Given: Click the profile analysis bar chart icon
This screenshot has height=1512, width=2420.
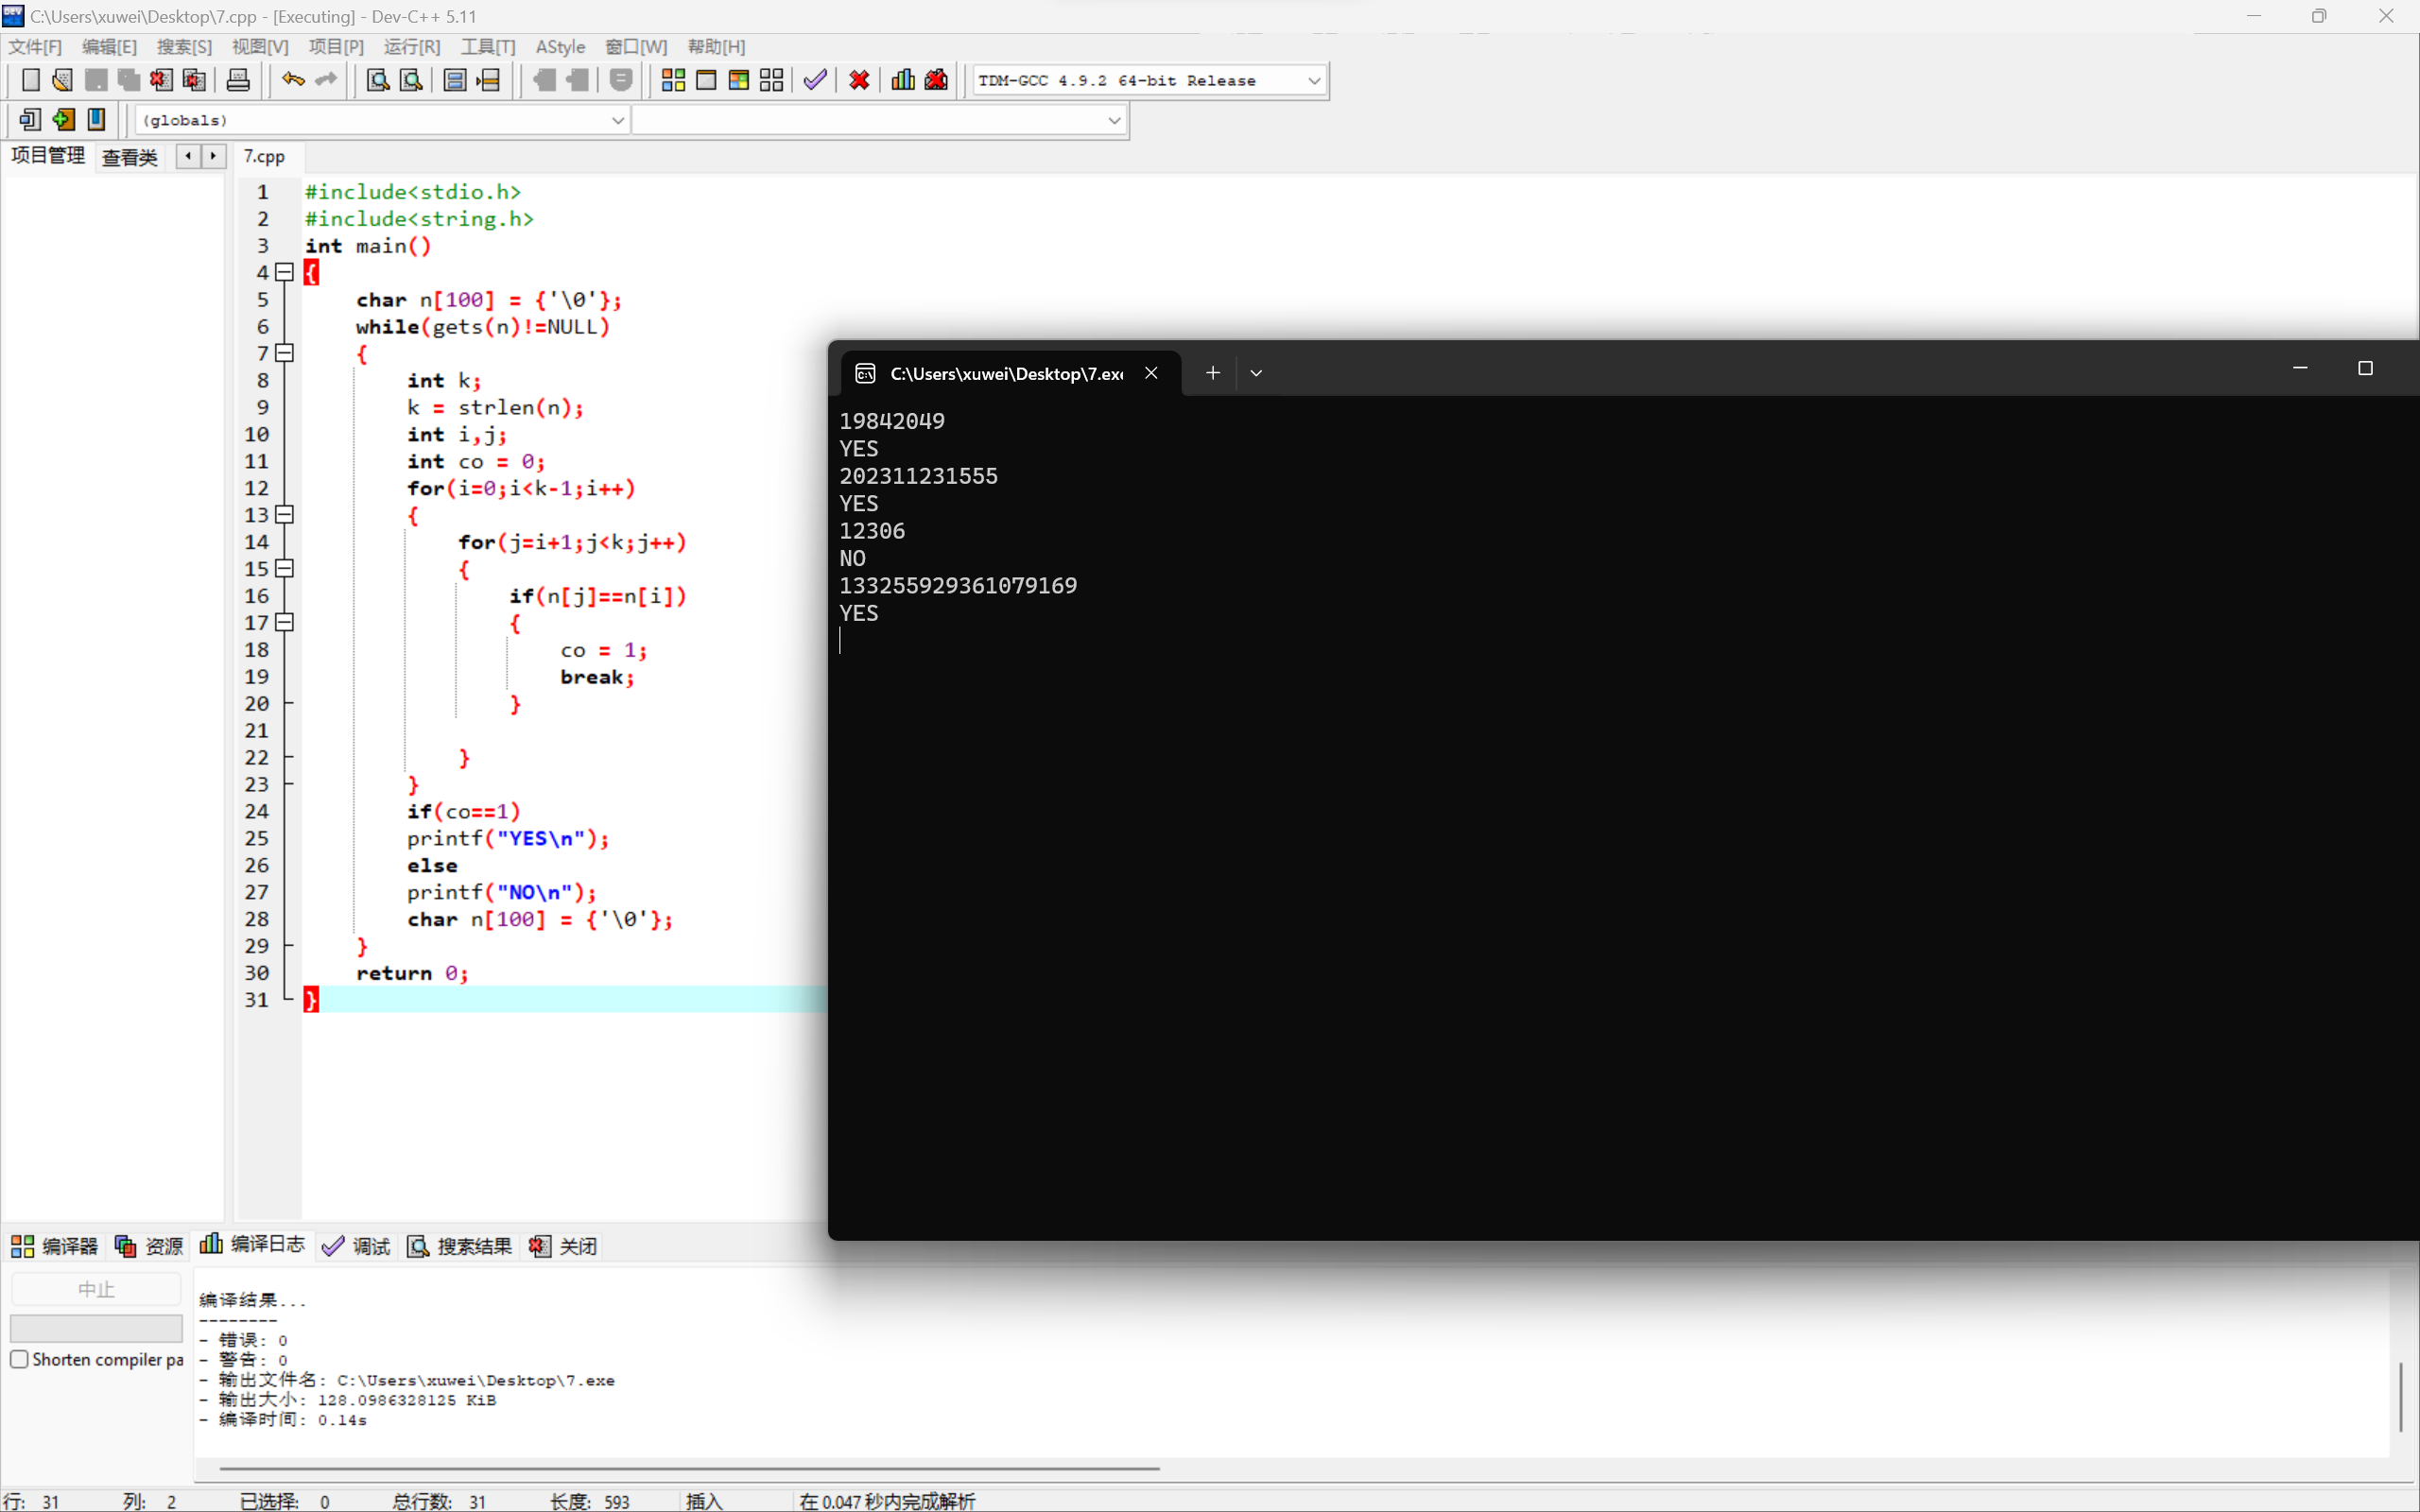Looking at the screenshot, I should 902,80.
